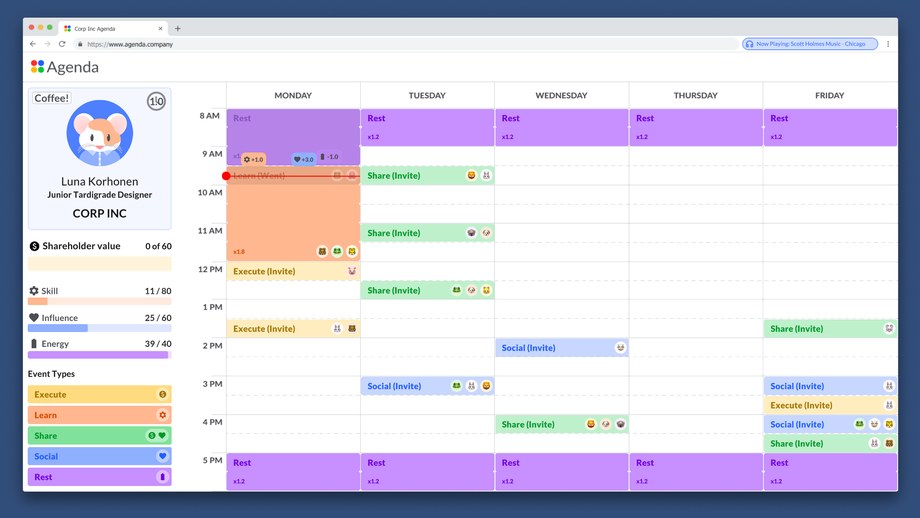Click attendee avatar on Wednesday Social event

[620, 348]
